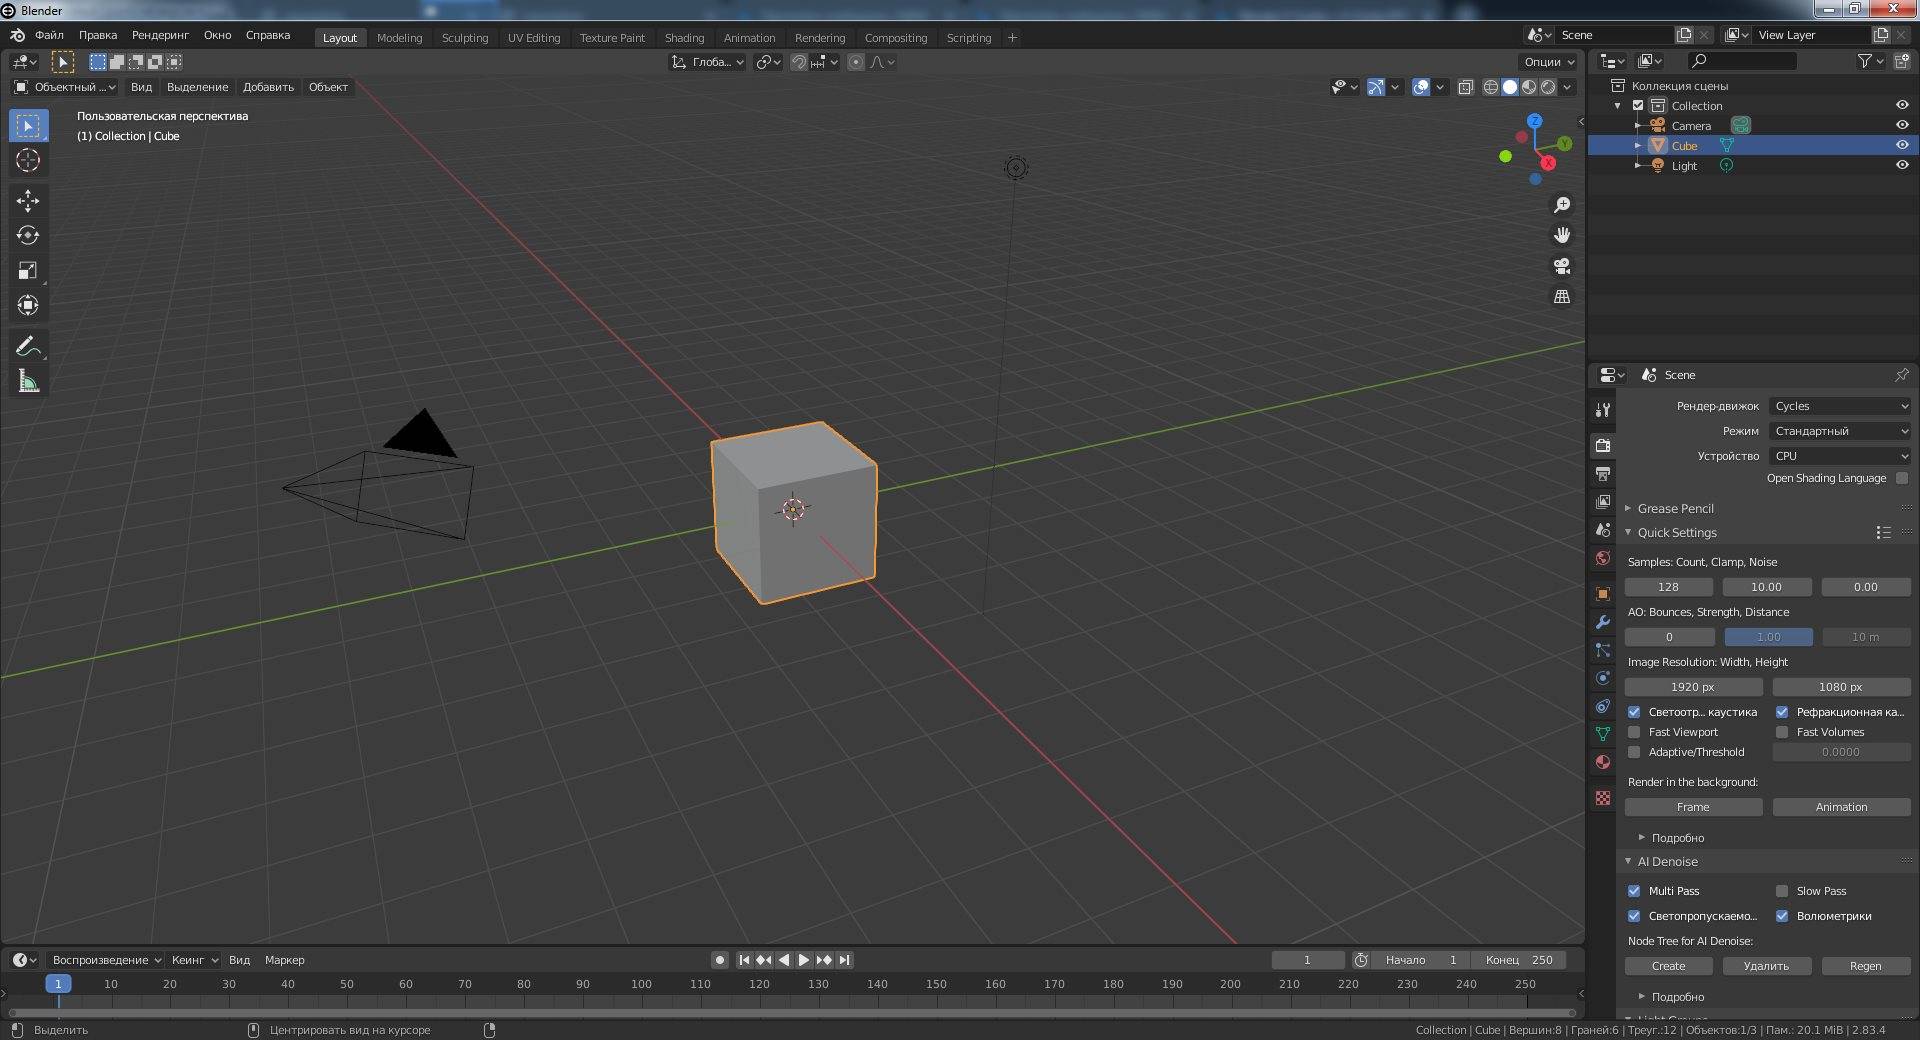Activate the Scale tool

[x=28, y=271]
